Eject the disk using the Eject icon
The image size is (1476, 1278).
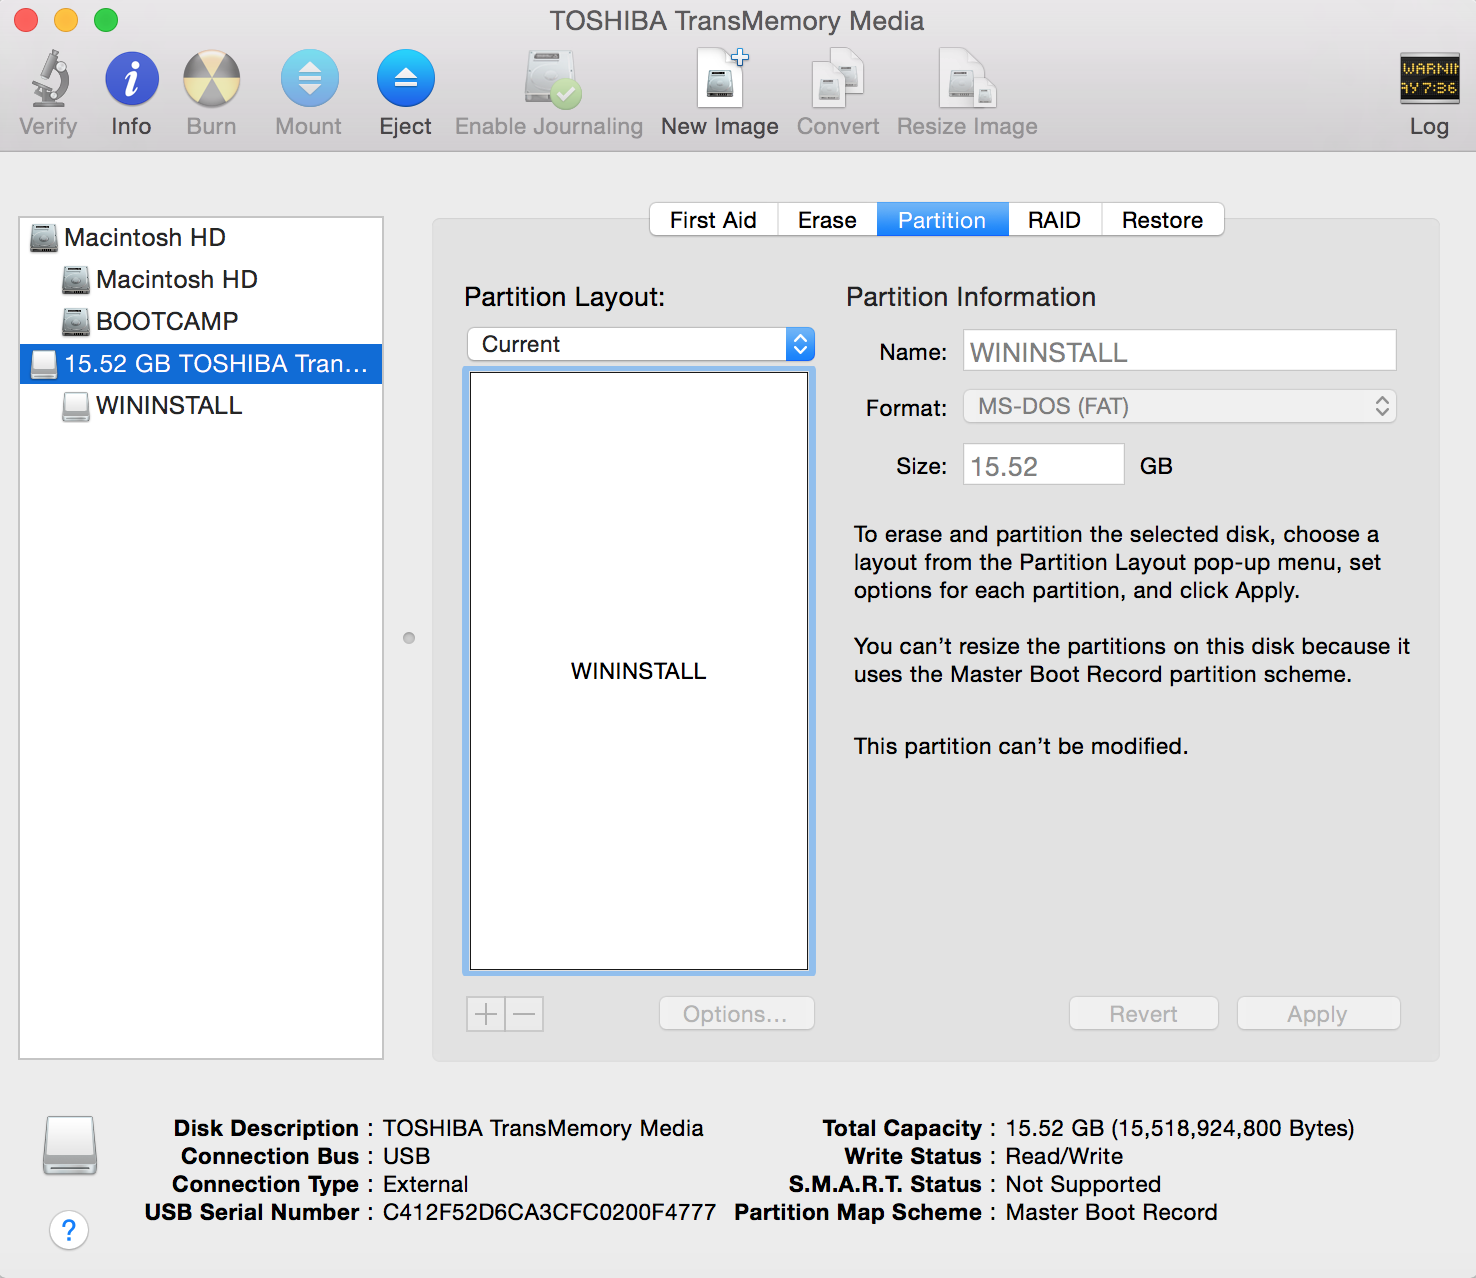coord(406,79)
